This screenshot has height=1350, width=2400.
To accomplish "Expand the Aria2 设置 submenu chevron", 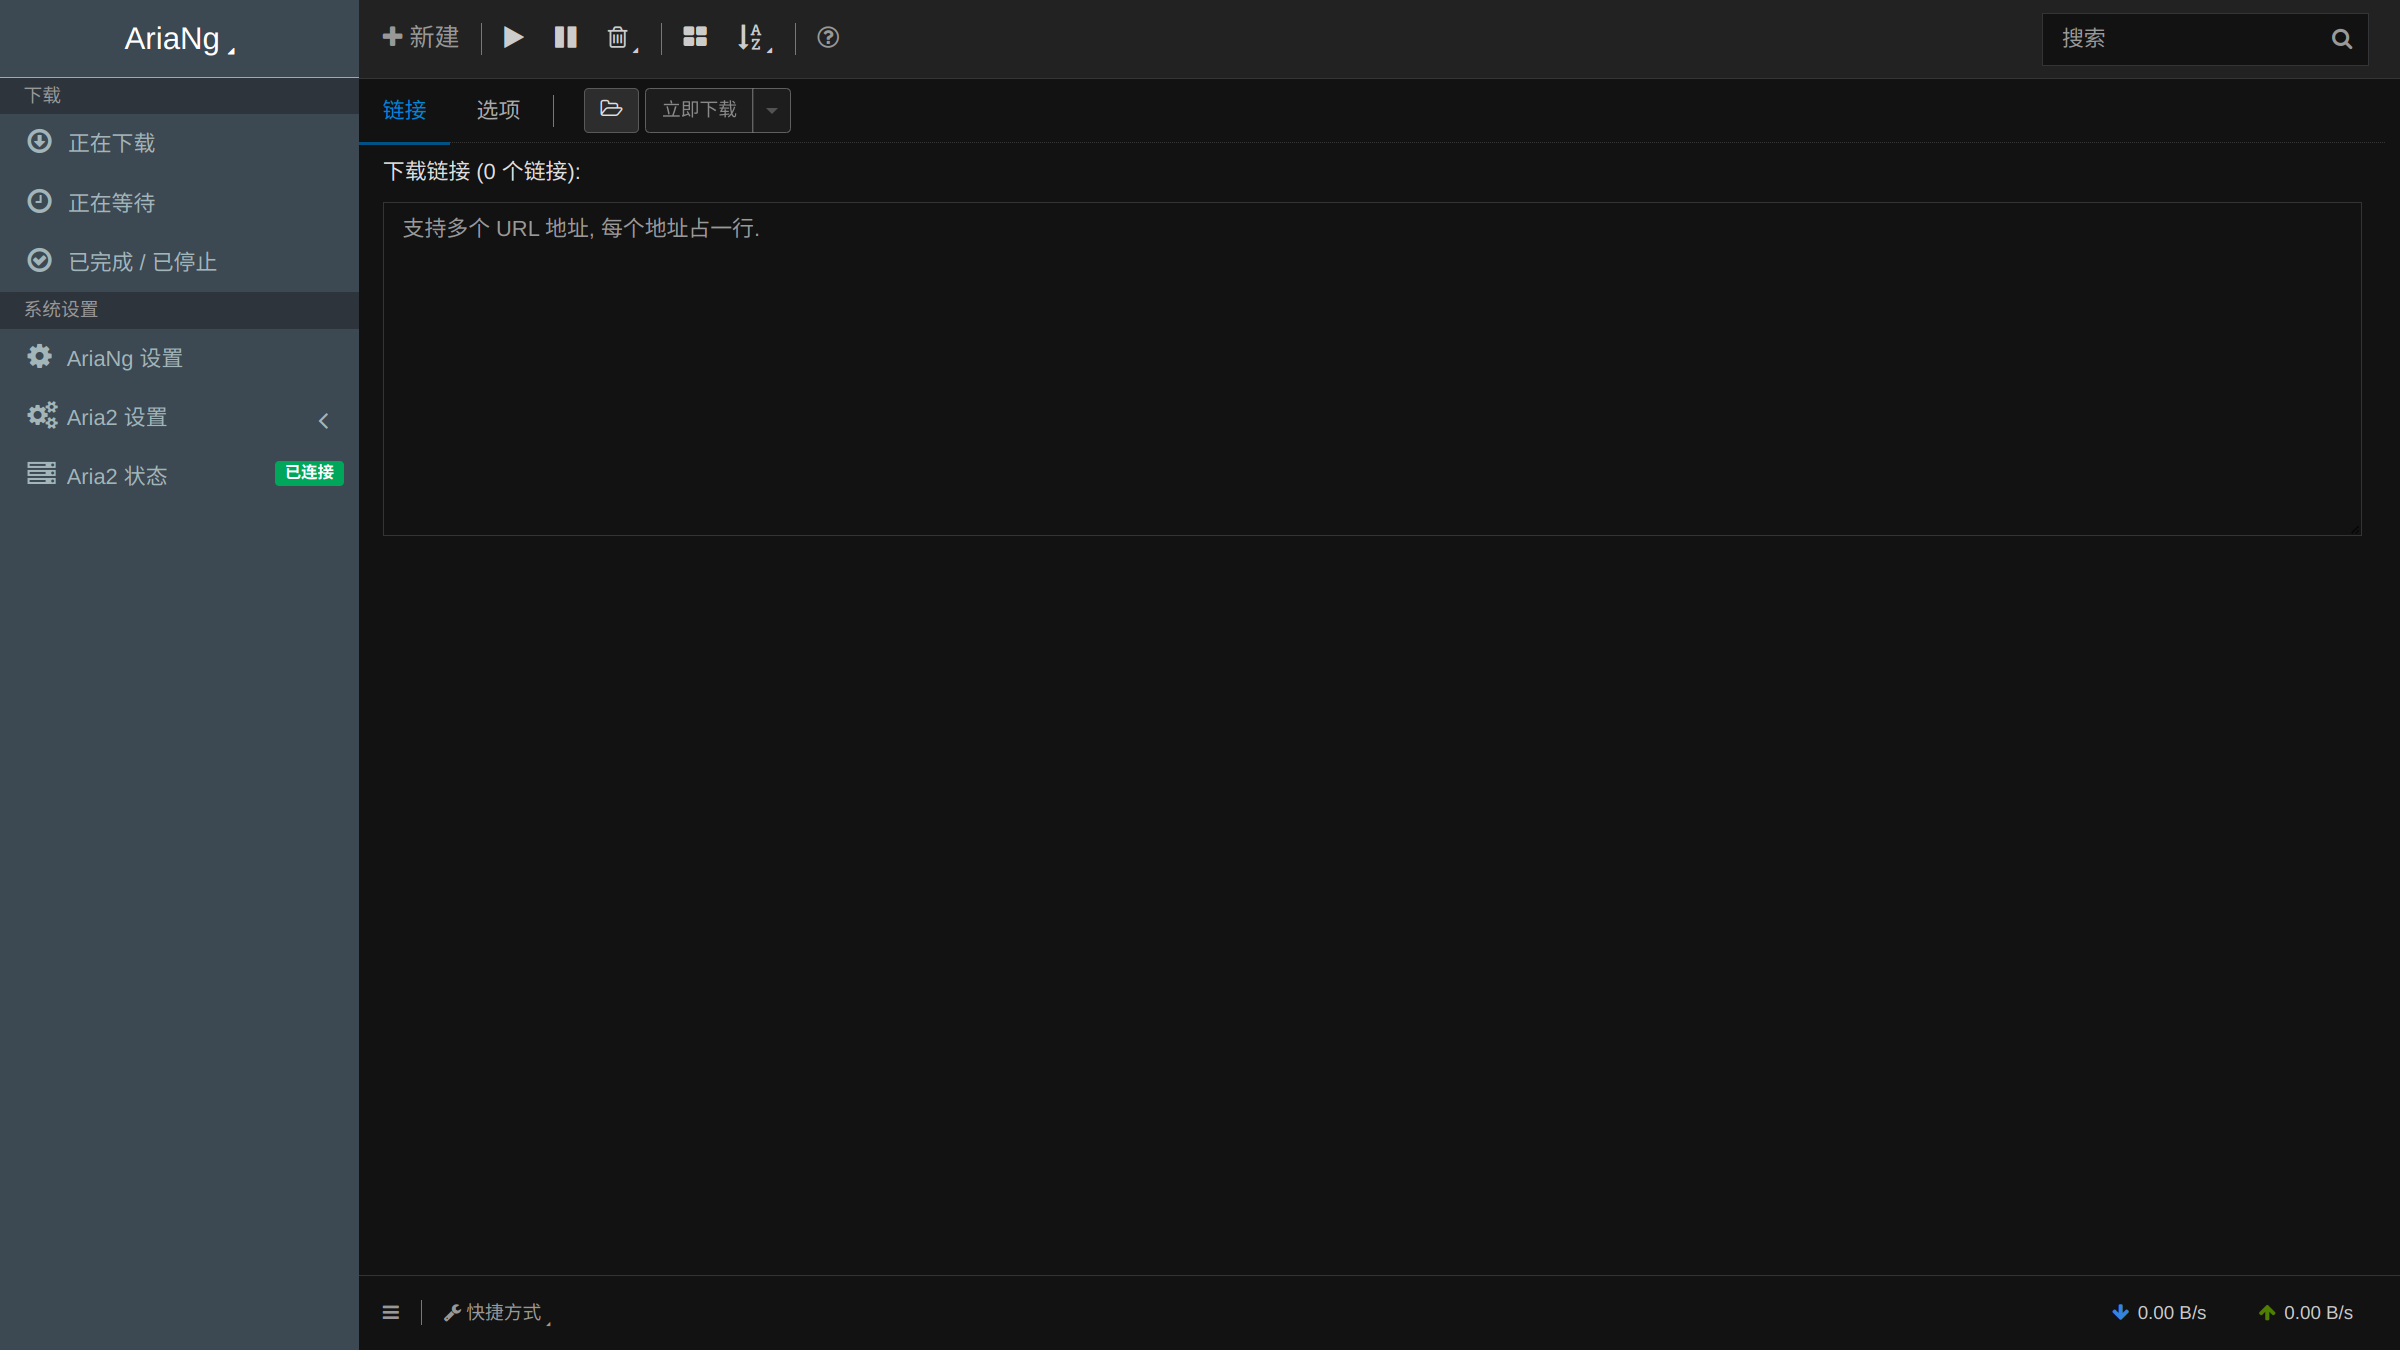I will coord(323,421).
